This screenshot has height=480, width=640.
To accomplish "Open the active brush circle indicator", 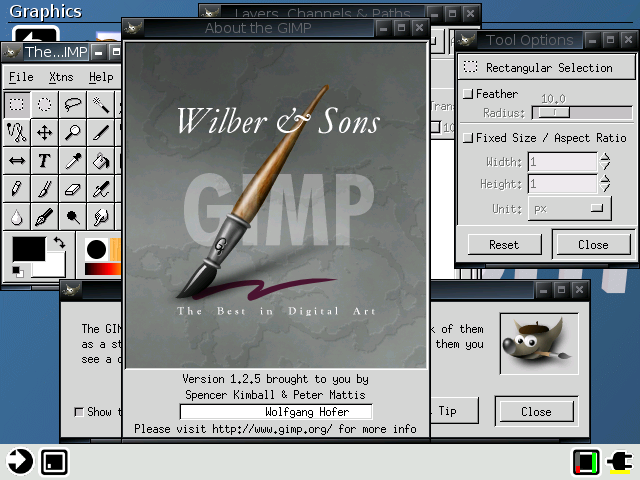I will point(96,249).
